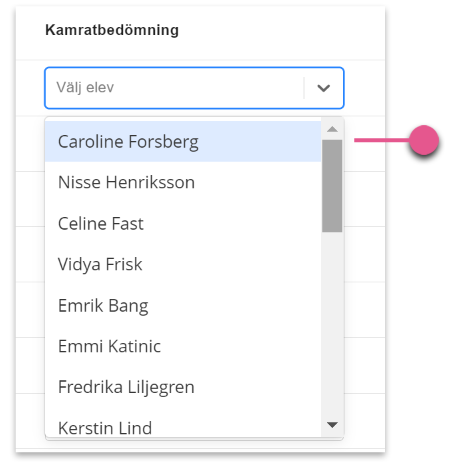Click the scrollbar up arrow

pos(332,129)
